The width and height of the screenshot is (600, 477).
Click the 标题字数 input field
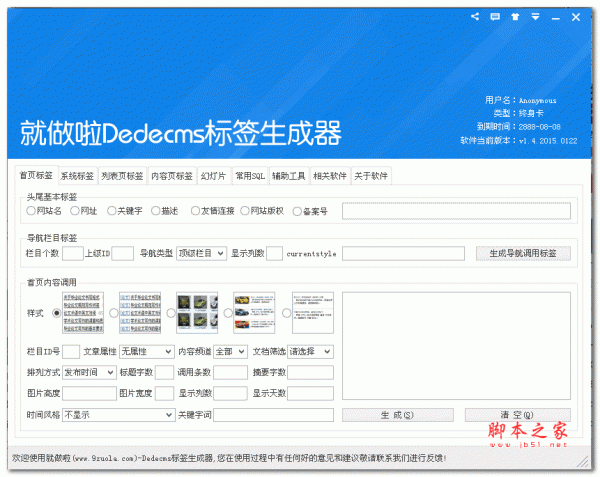point(165,372)
